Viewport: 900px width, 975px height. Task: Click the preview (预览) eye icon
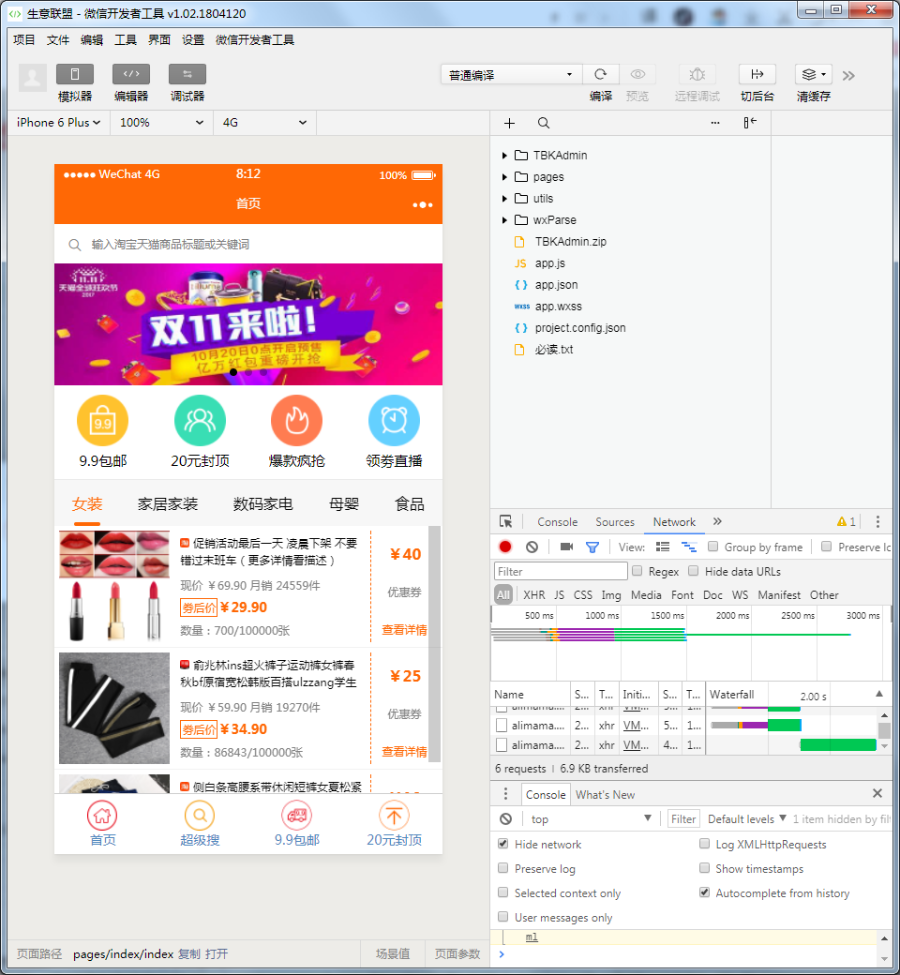[638, 74]
